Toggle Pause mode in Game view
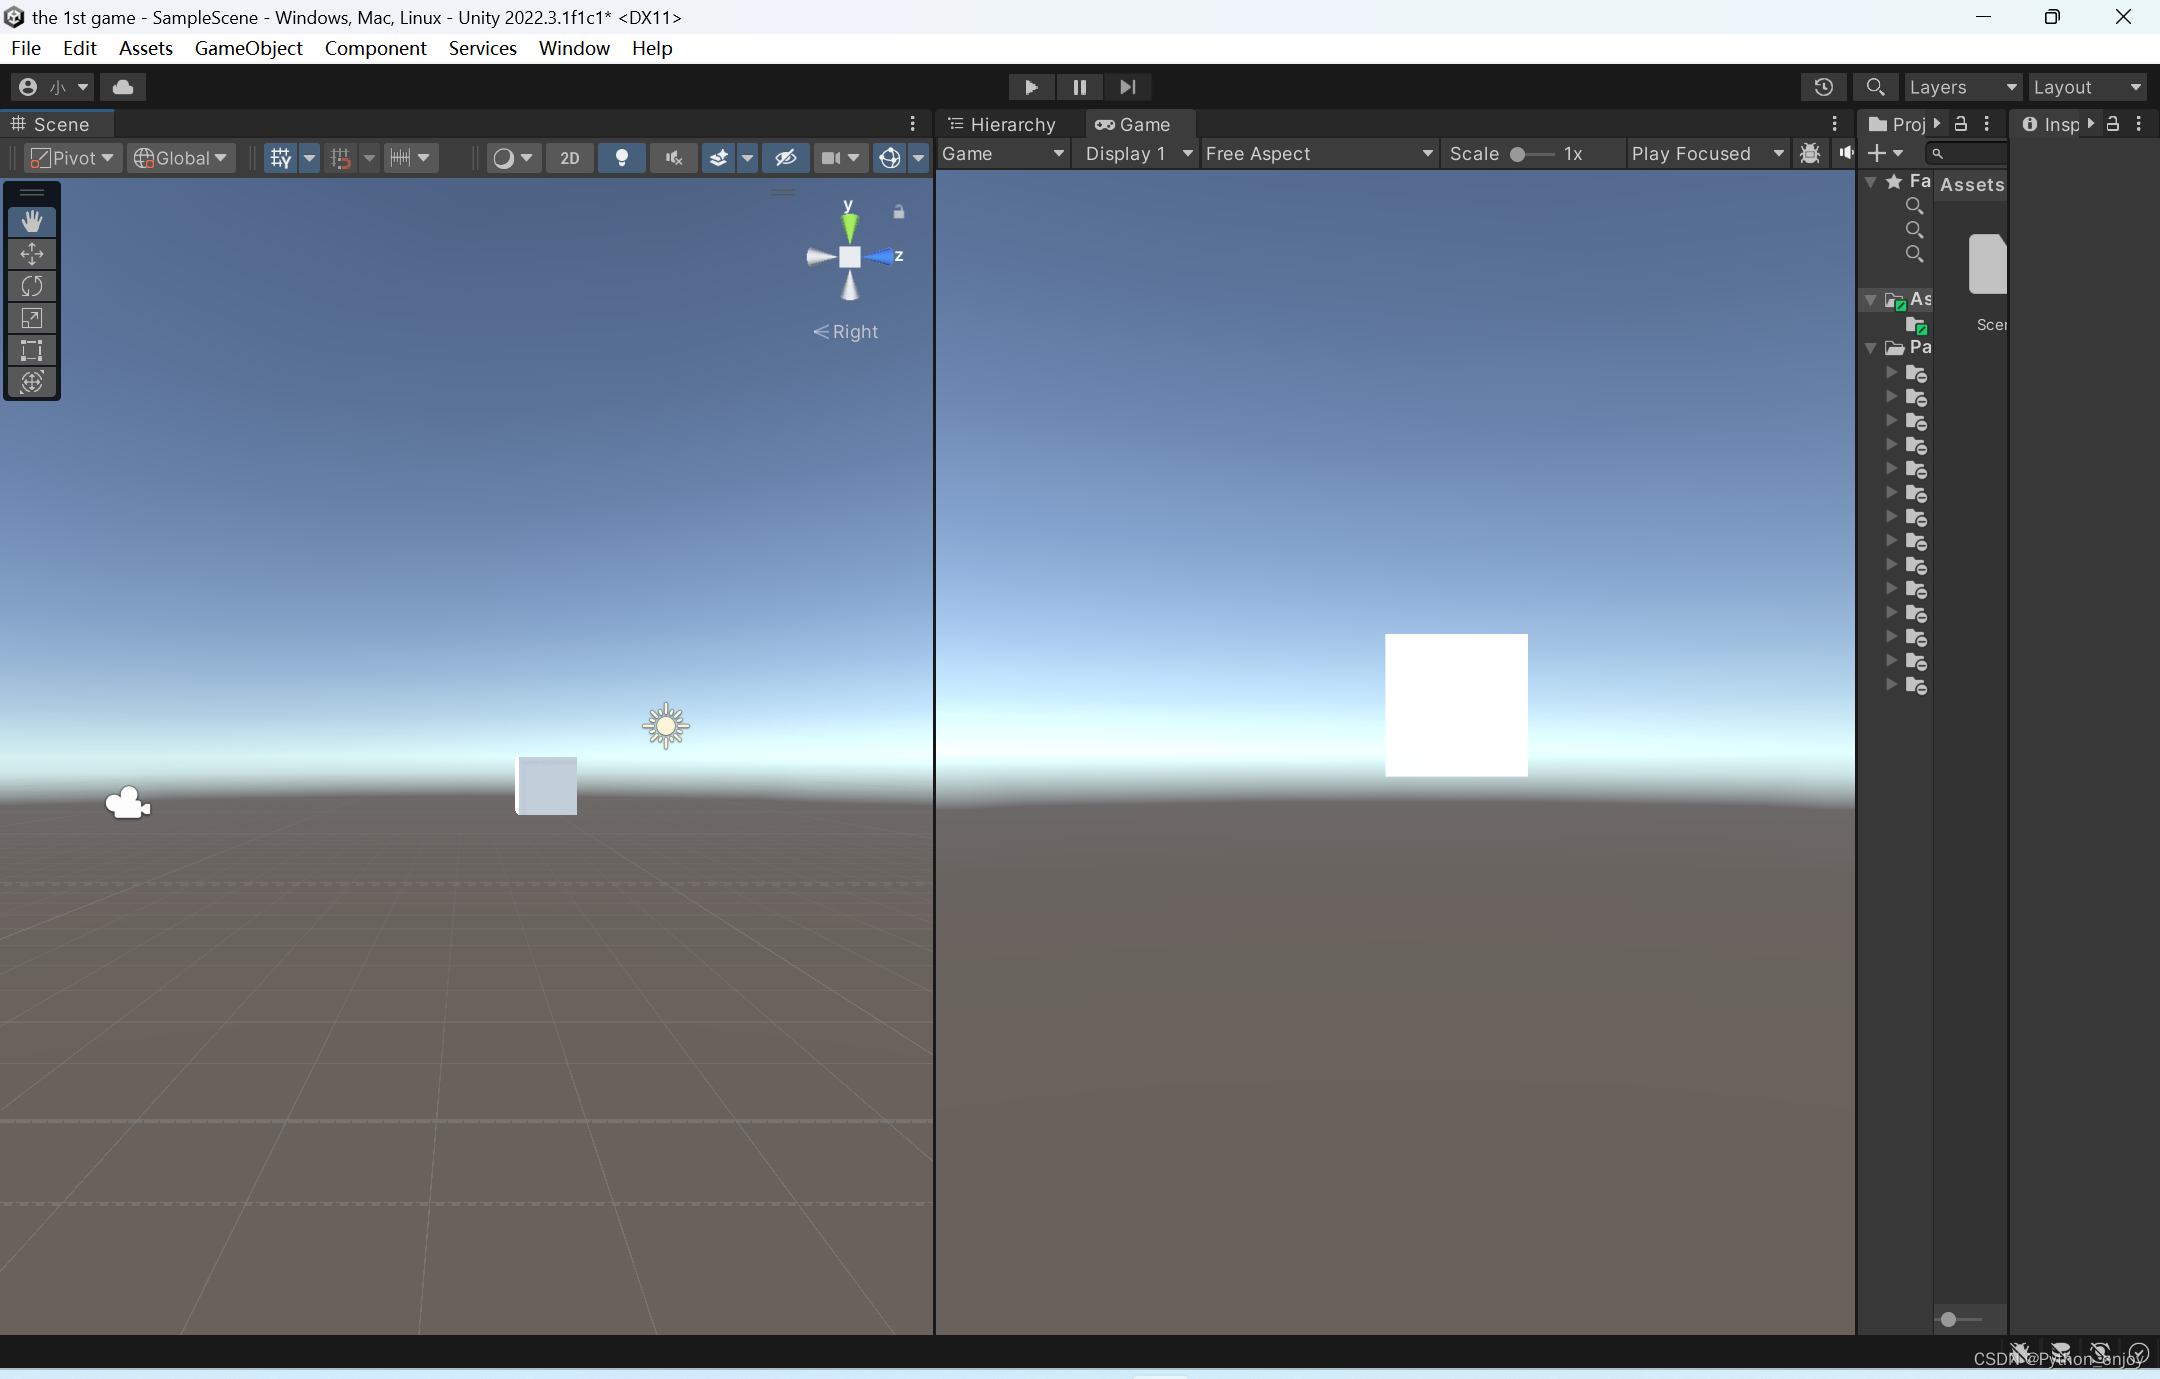 pyautogui.click(x=1080, y=87)
